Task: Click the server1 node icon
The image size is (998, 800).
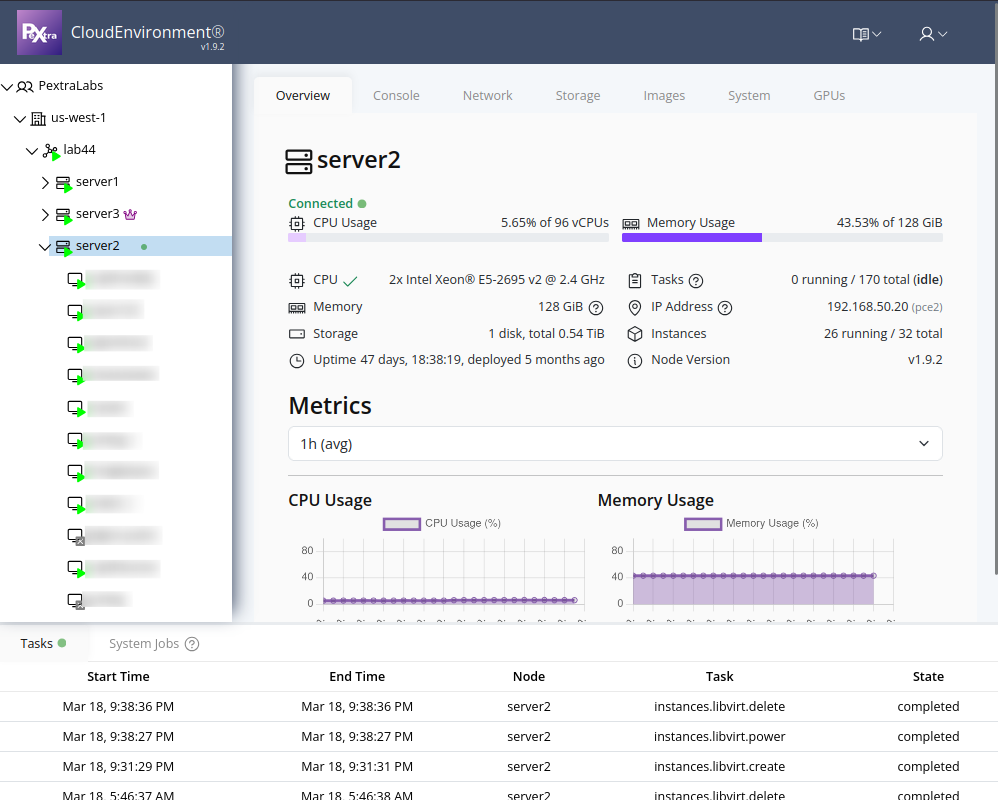Action: pos(64,184)
